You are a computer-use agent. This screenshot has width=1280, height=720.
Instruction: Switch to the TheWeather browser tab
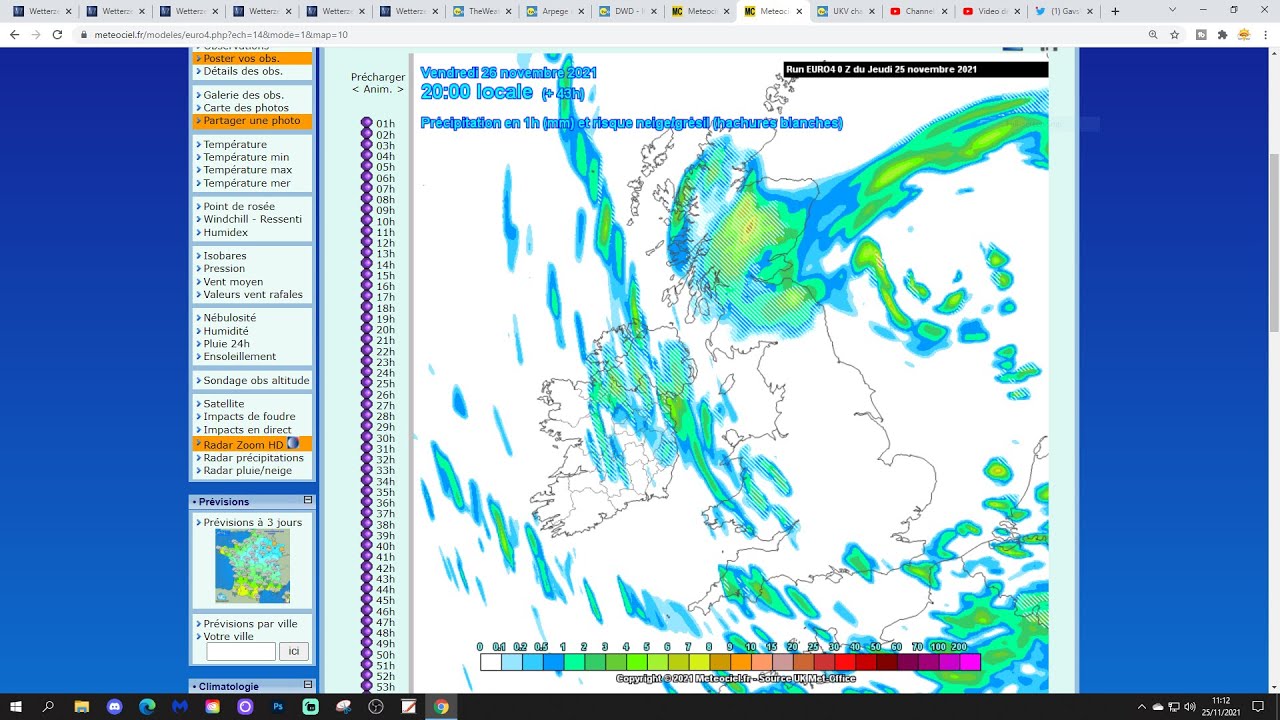click(482, 11)
